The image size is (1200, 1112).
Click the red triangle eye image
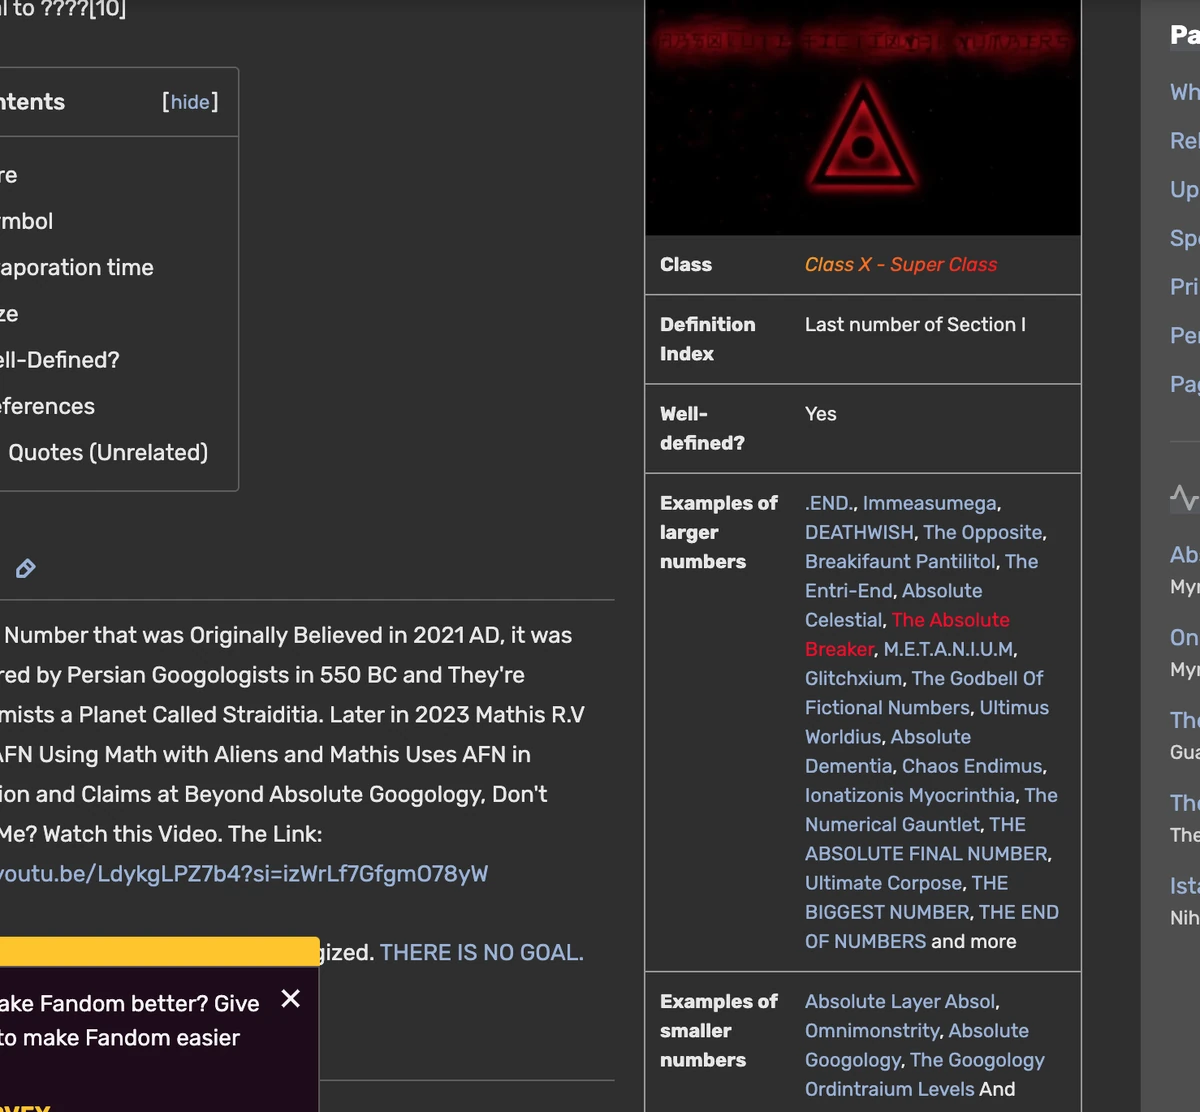[862, 136]
